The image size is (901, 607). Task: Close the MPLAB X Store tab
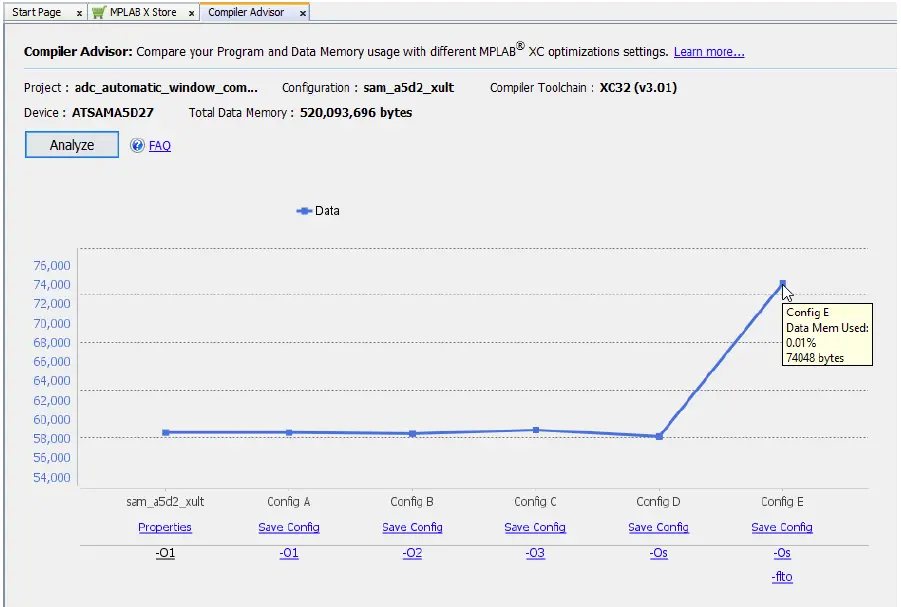coord(191,13)
